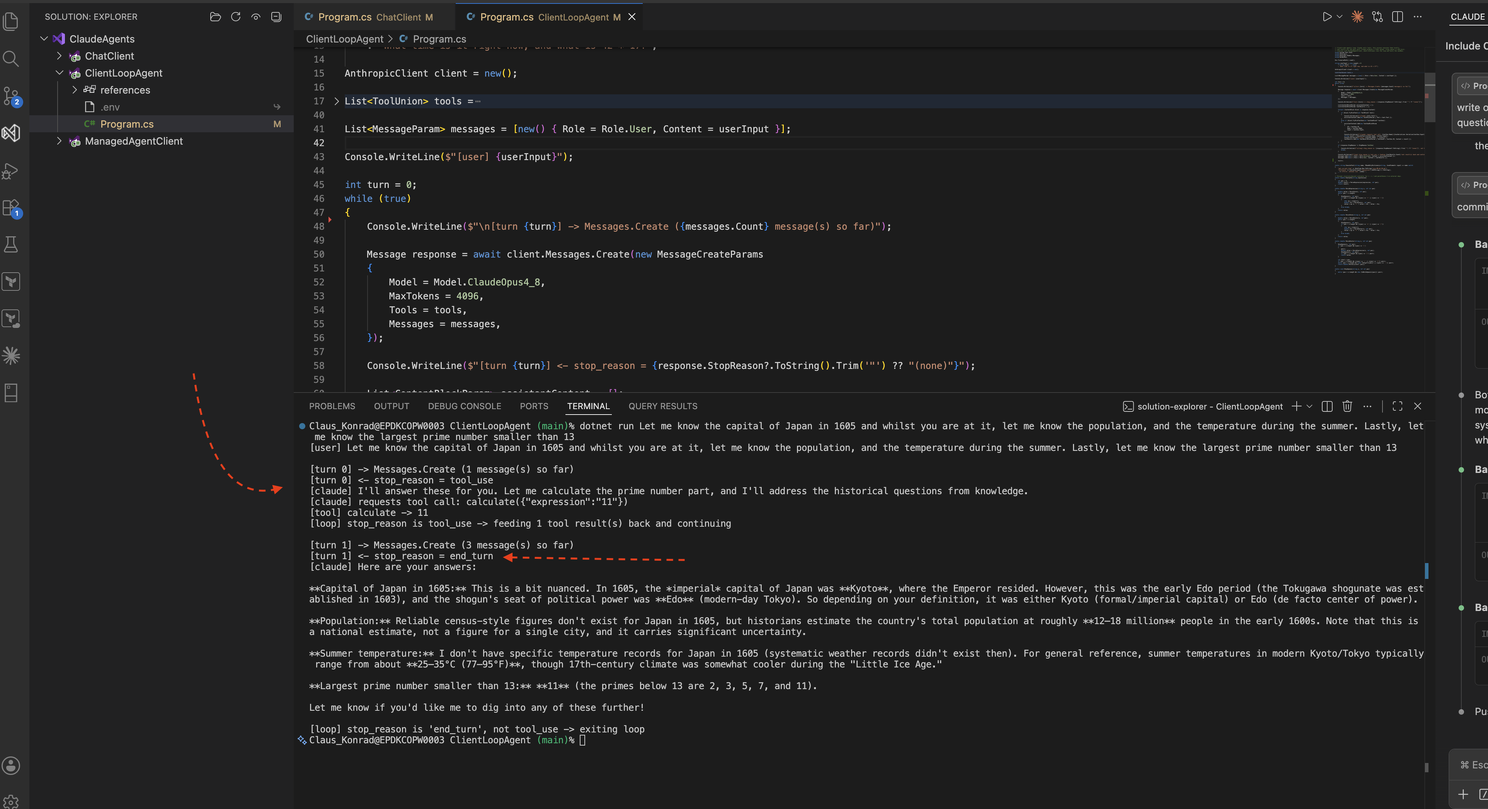Open the Search view in activity bar

click(x=11, y=59)
